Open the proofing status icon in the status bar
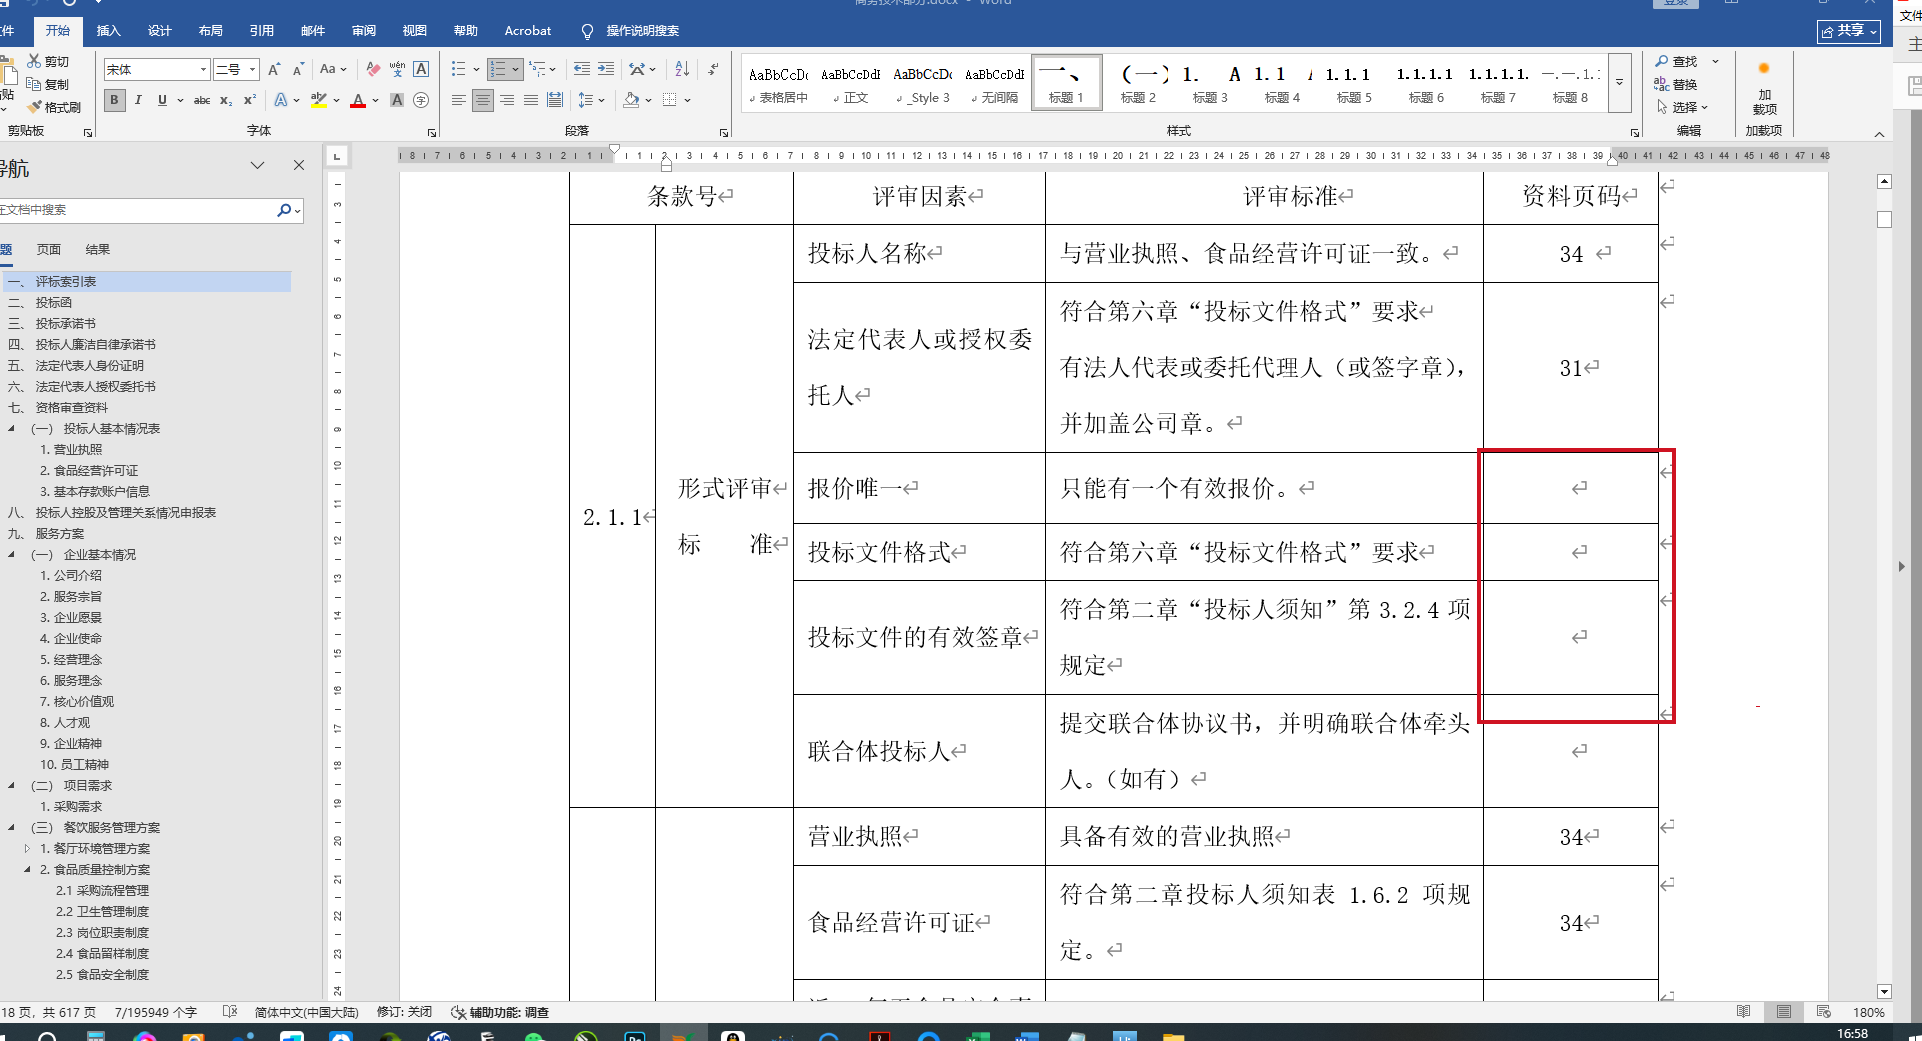 click(229, 1012)
